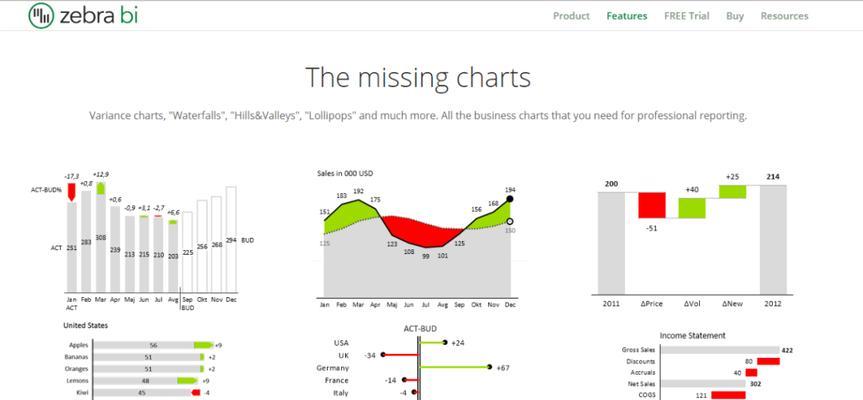863x400 pixels.
Task: Open the Hills&Valleys sales area chart
Action: pos(418,239)
